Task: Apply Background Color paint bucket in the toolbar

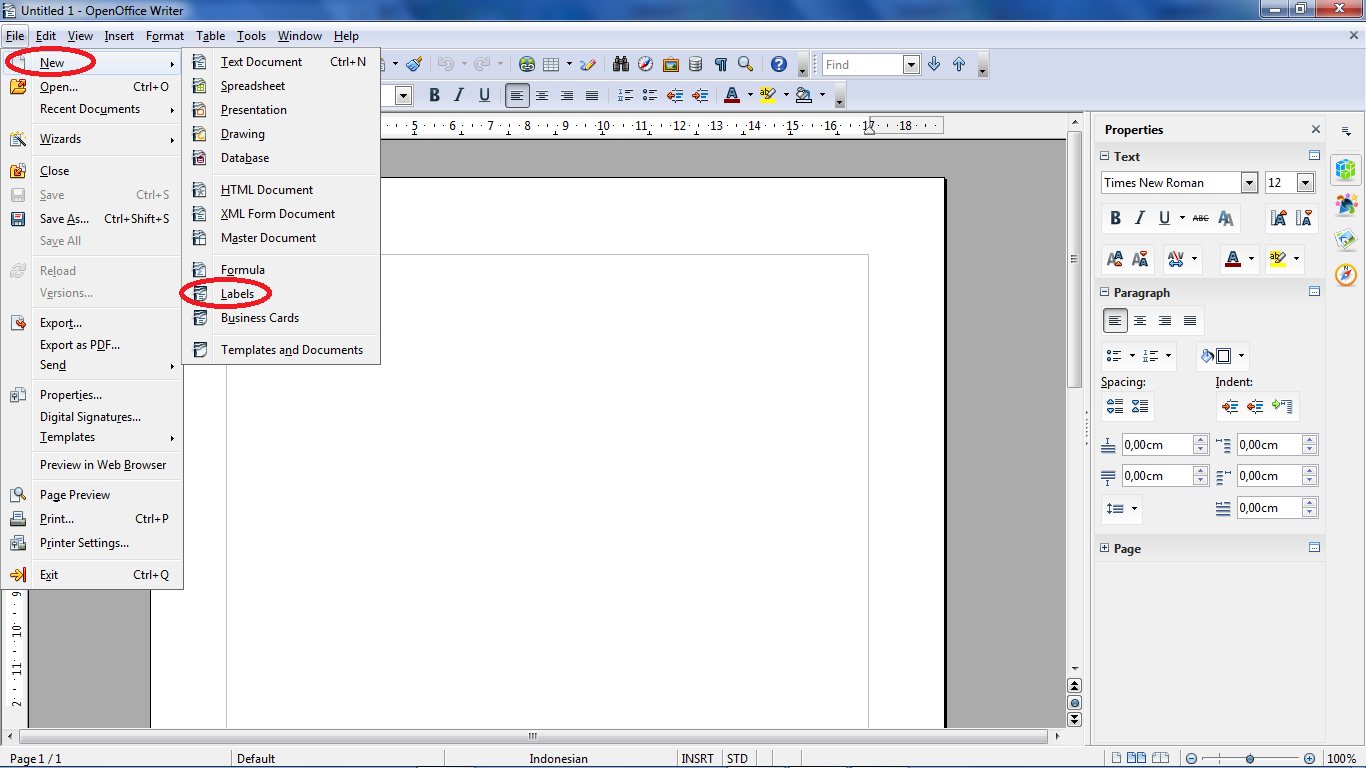Action: pos(803,96)
